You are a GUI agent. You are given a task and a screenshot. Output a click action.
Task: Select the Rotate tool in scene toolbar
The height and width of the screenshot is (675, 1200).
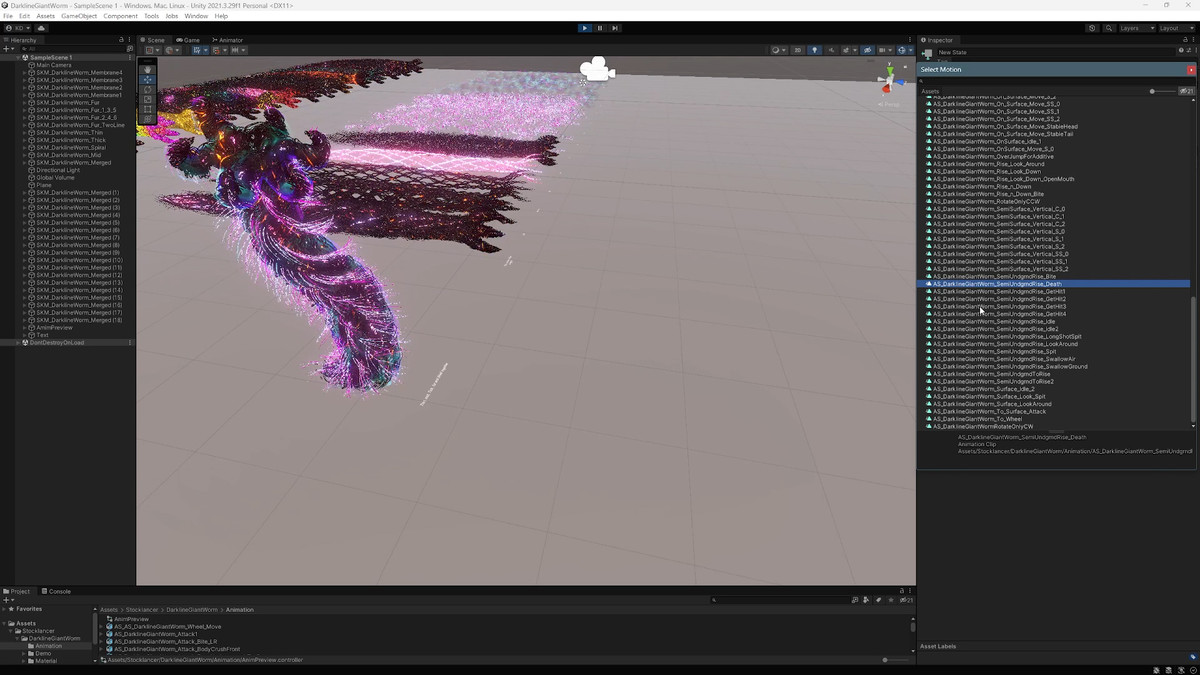[x=147, y=89]
